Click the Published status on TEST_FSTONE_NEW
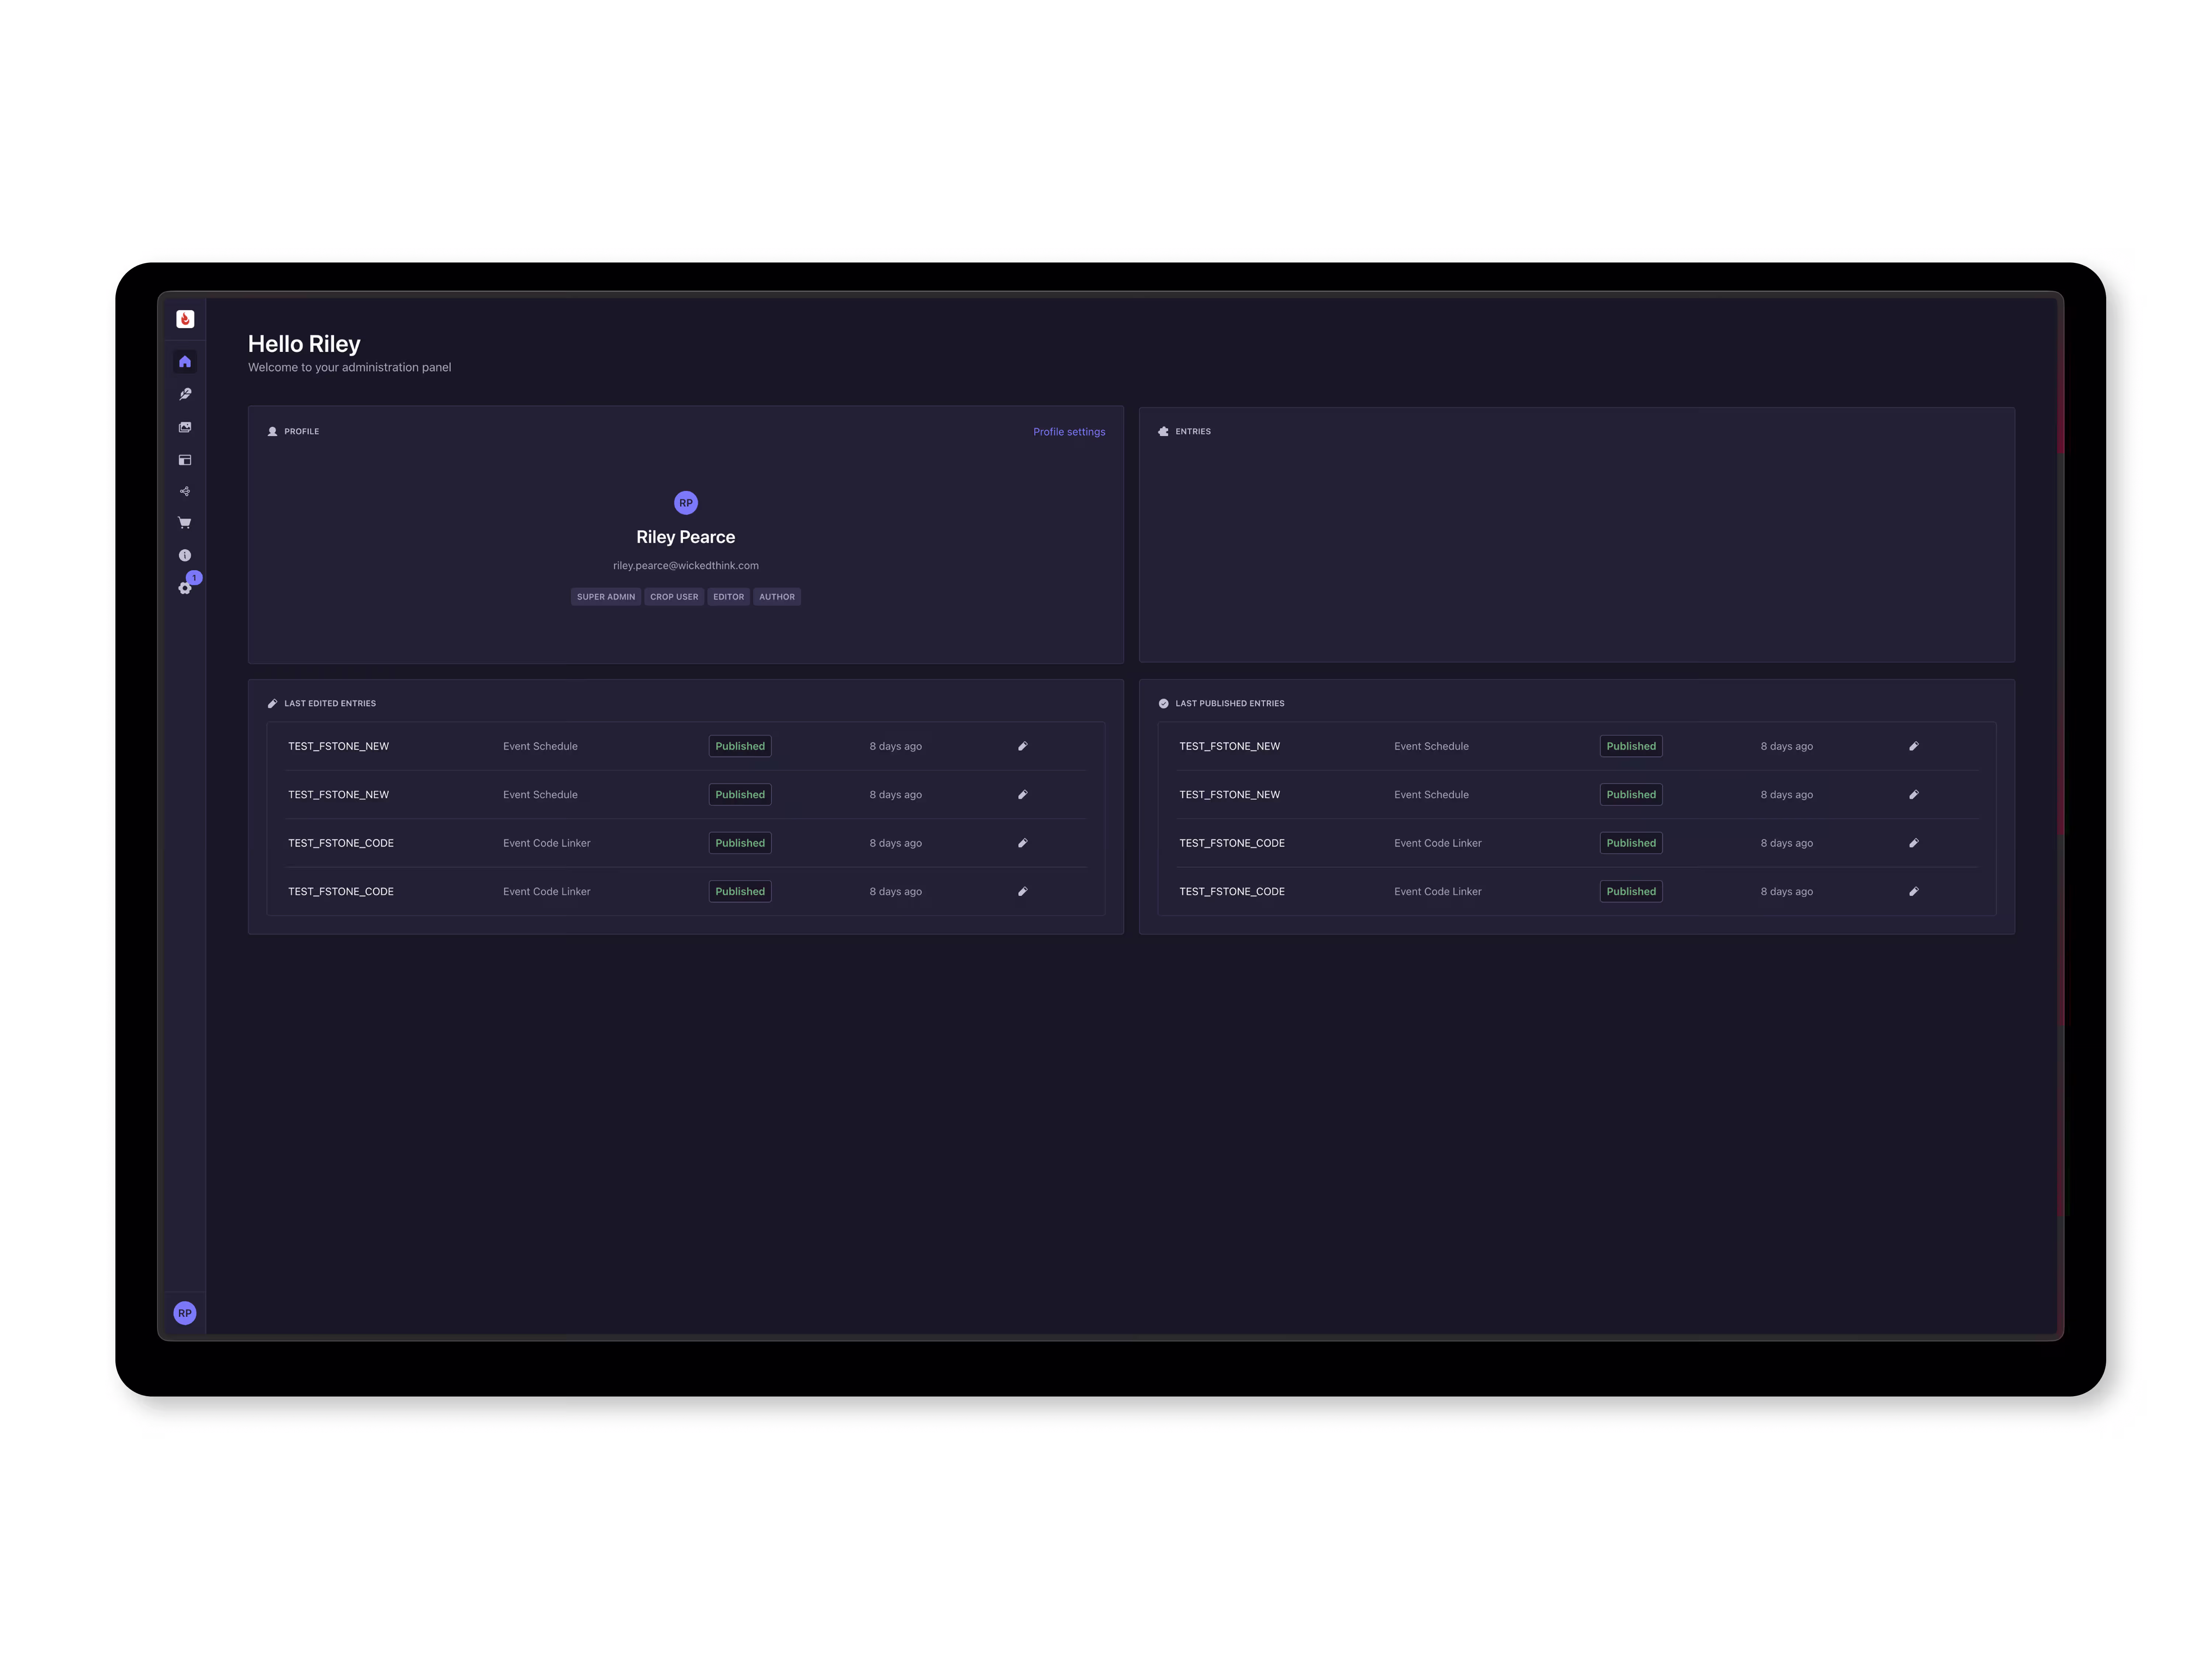2212x1659 pixels. click(x=739, y=746)
